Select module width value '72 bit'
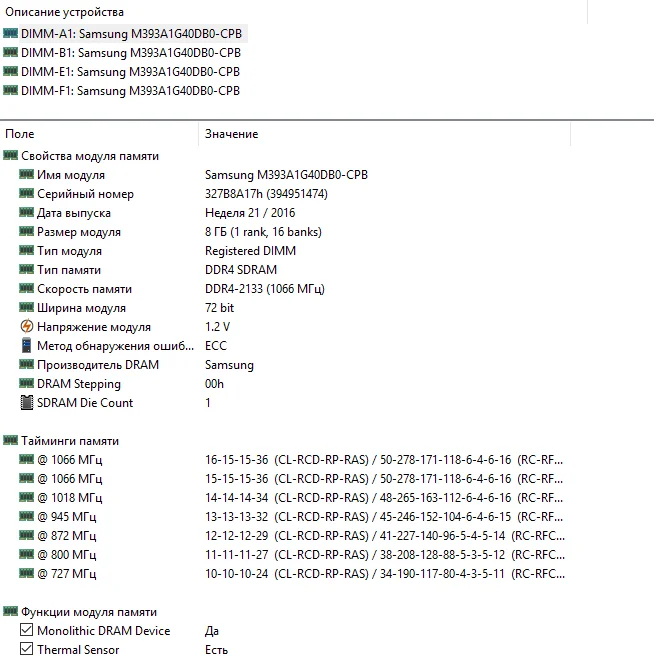Viewport: 654px width, 671px height. coord(220,308)
